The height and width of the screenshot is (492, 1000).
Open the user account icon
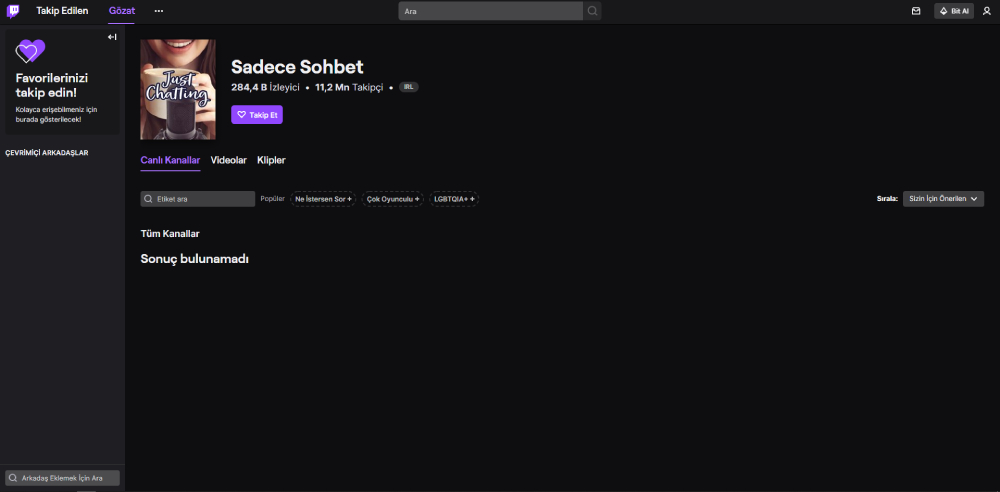[987, 11]
